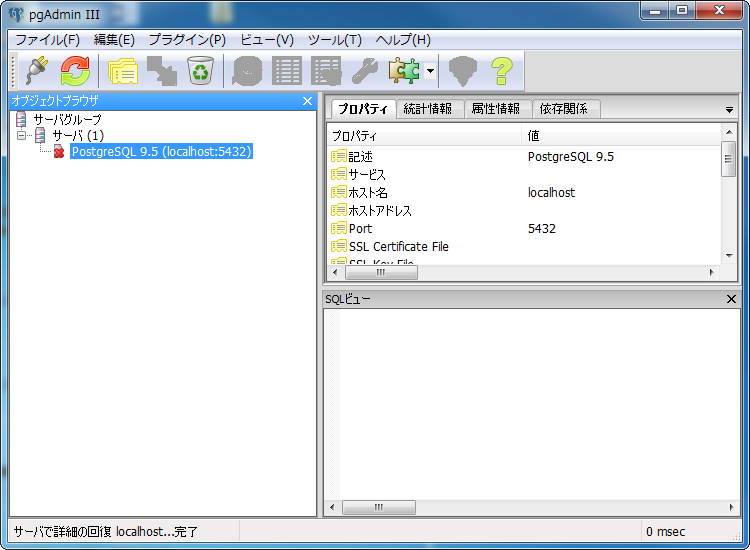Click the View data grid icon
This screenshot has height=550, width=750.
click(287, 71)
